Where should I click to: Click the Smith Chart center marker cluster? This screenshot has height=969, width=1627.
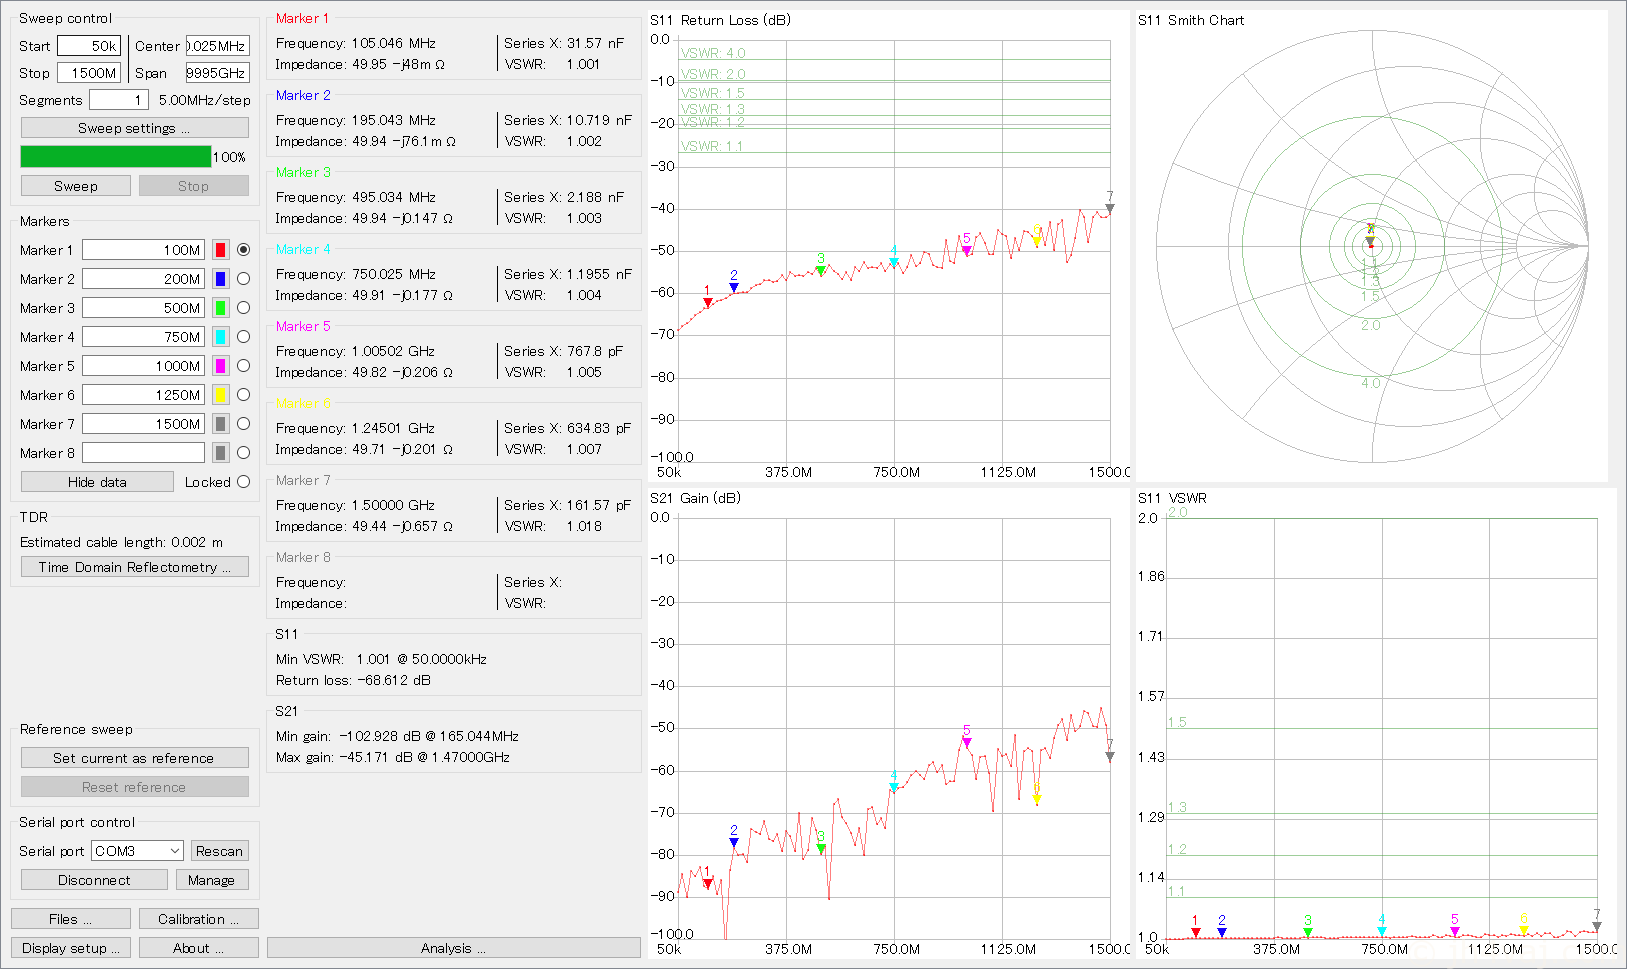coord(1371,238)
